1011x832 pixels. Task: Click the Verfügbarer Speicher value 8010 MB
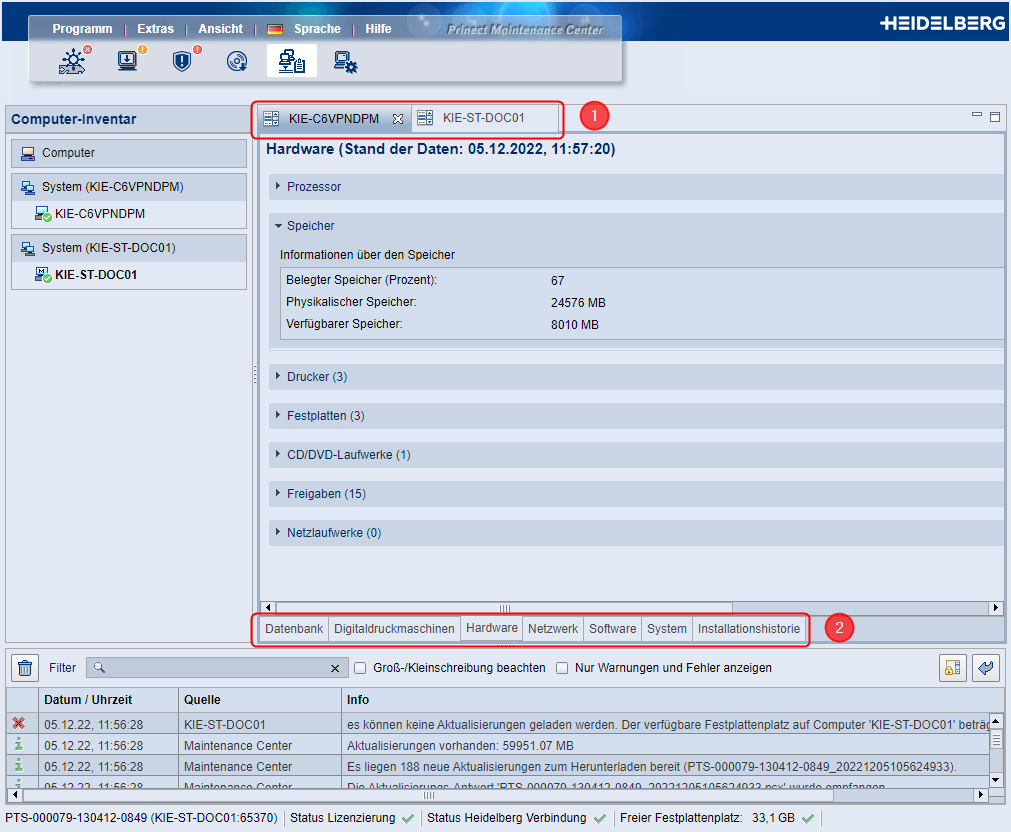pyautogui.click(x=574, y=324)
